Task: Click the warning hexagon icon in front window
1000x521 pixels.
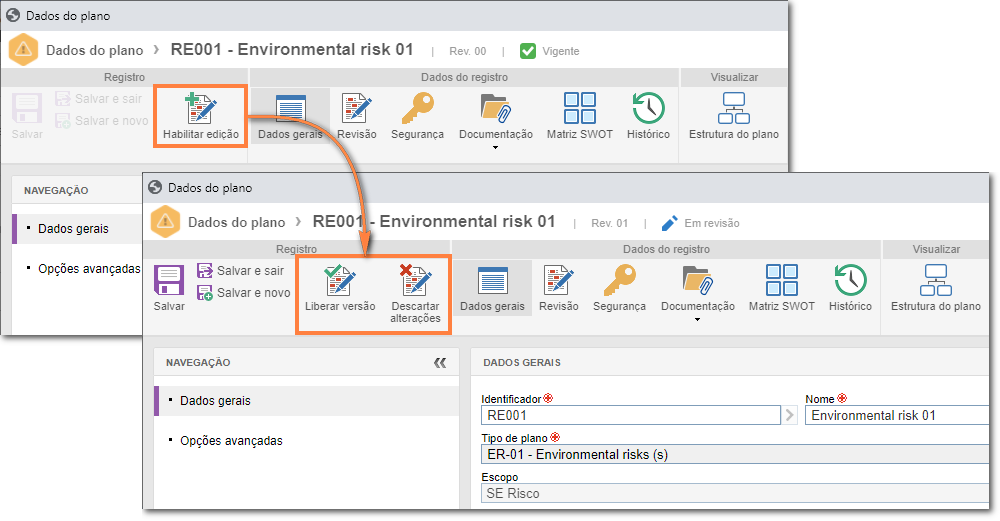Action: [165, 221]
